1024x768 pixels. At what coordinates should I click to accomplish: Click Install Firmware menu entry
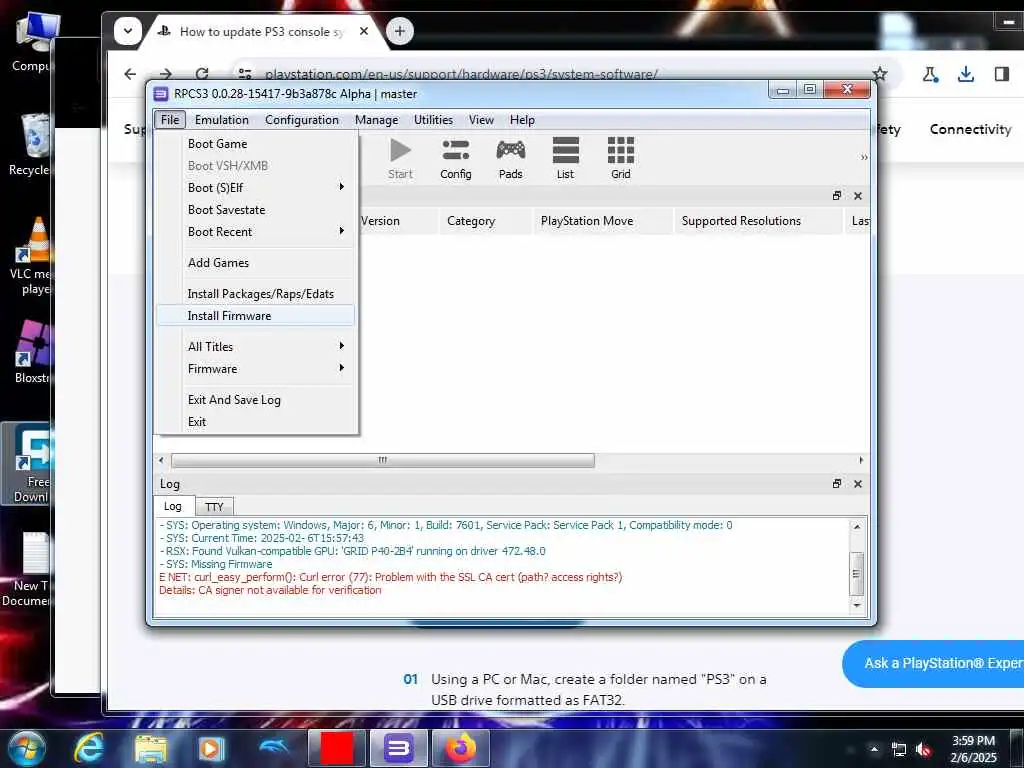coord(256,315)
